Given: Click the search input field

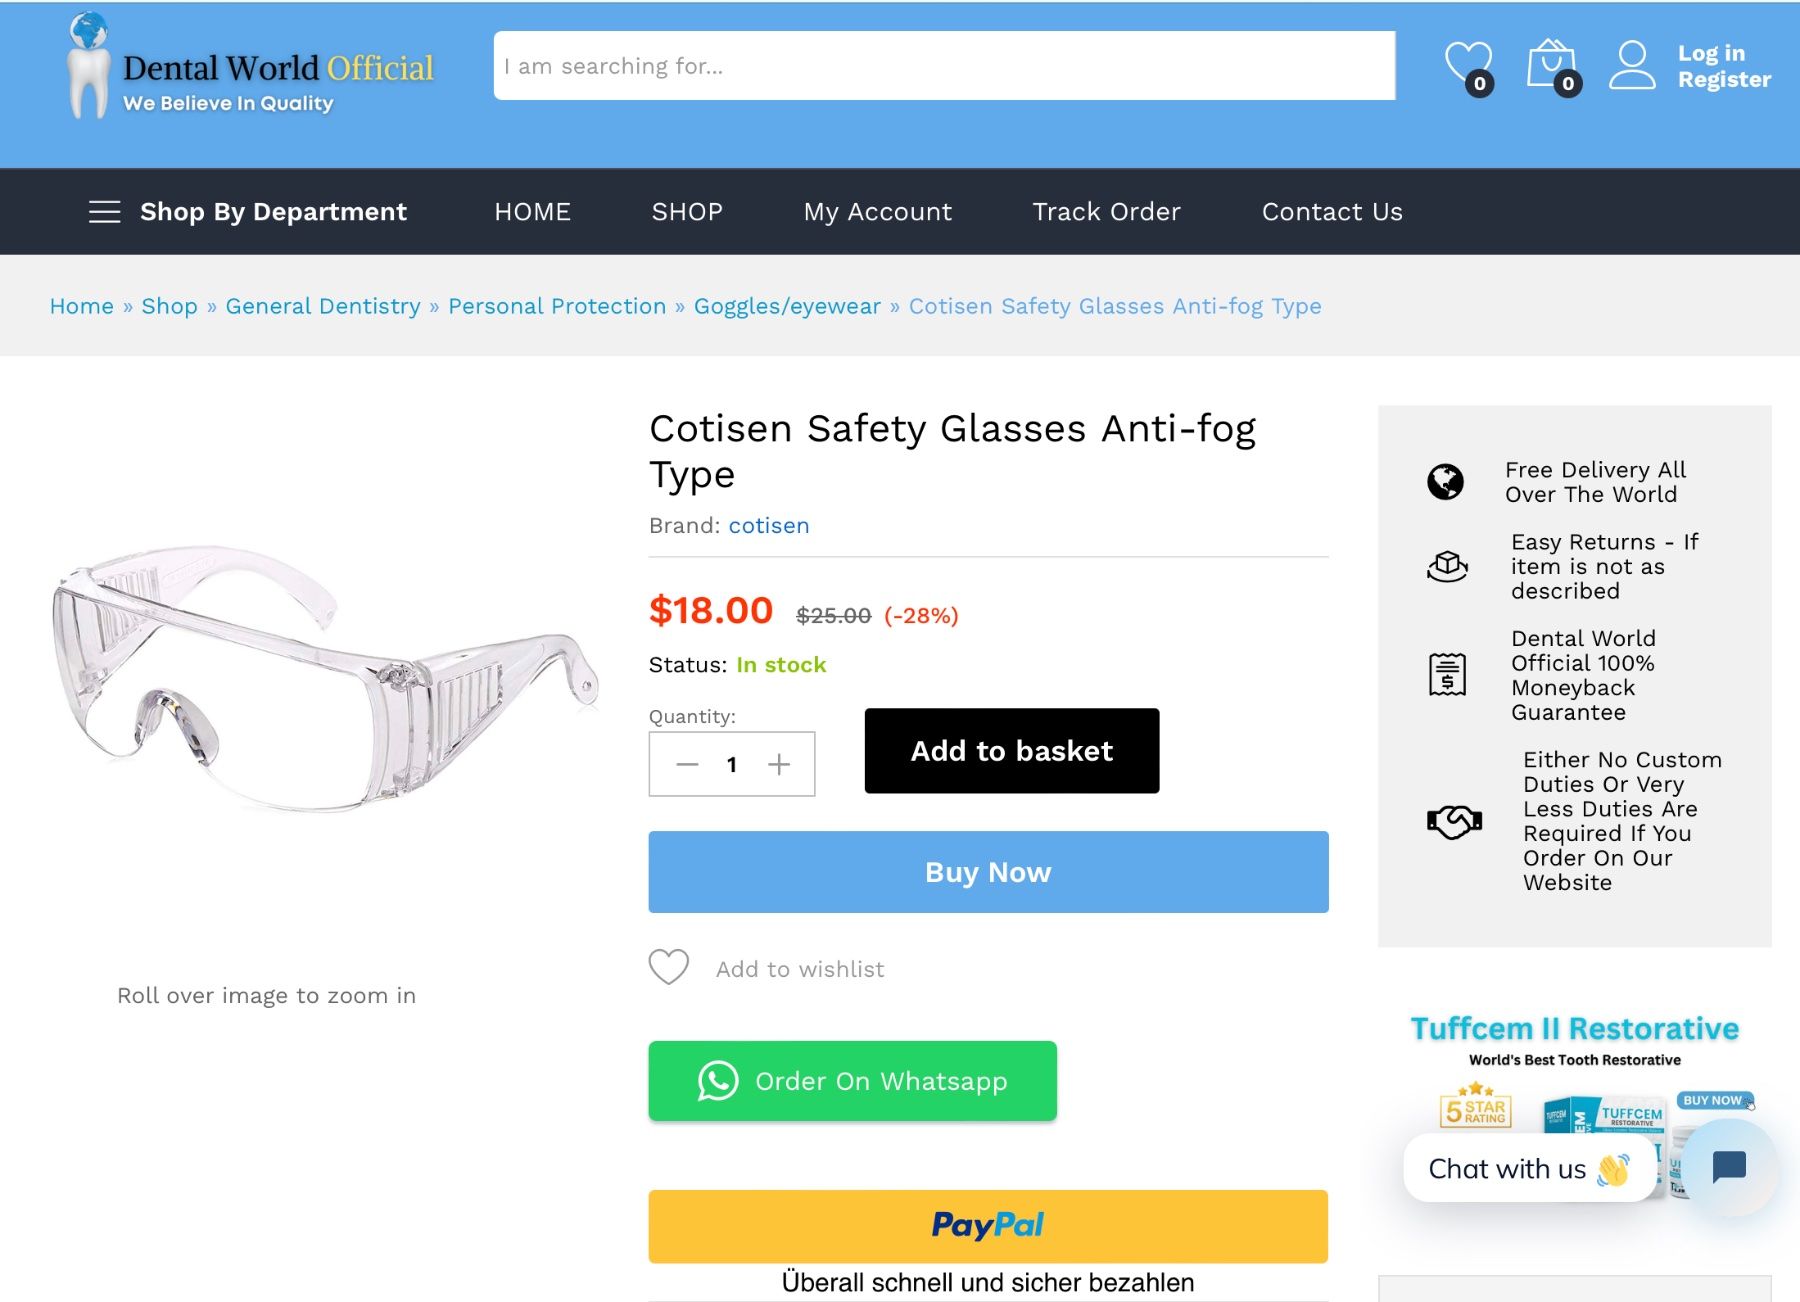Looking at the screenshot, I should click(x=944, y=66).
